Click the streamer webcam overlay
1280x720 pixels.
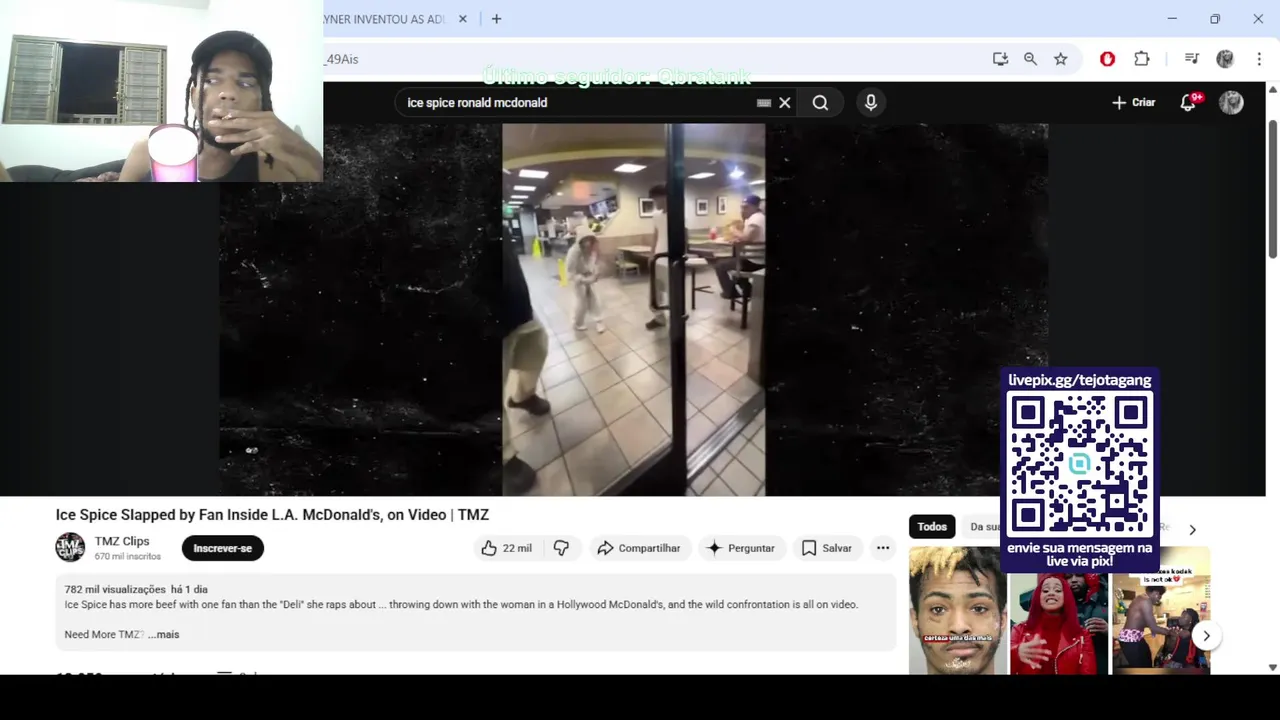pyautogui.click(x=161, y=91)
